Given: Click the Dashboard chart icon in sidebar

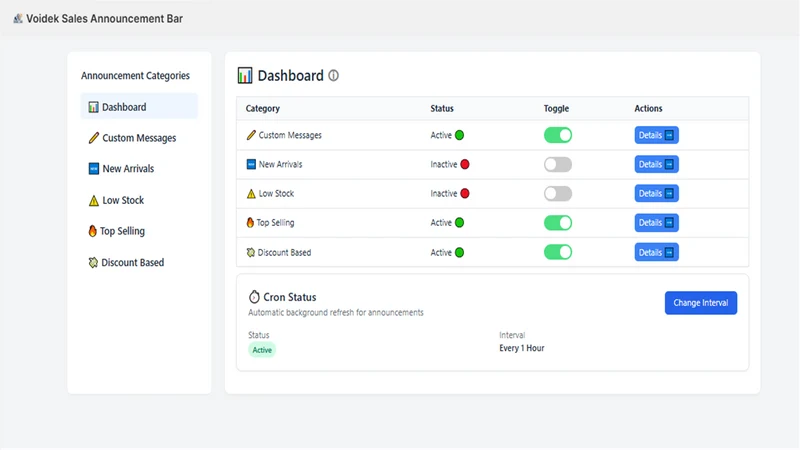Looking at the screenshot, I should [x=93, y=107].
